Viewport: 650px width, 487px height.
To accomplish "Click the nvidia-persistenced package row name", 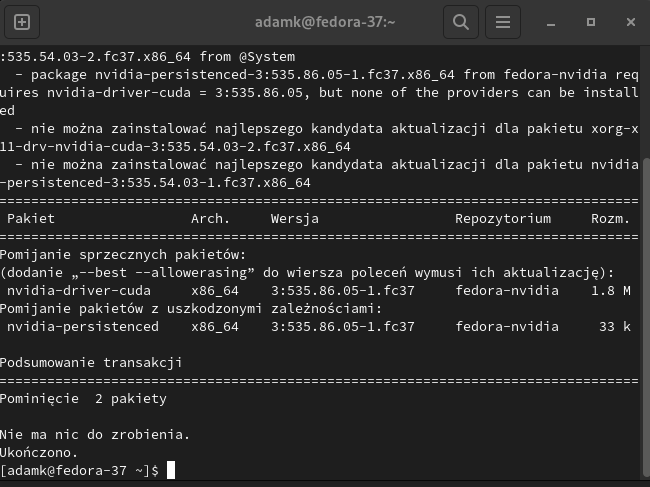I will (82, 327).
